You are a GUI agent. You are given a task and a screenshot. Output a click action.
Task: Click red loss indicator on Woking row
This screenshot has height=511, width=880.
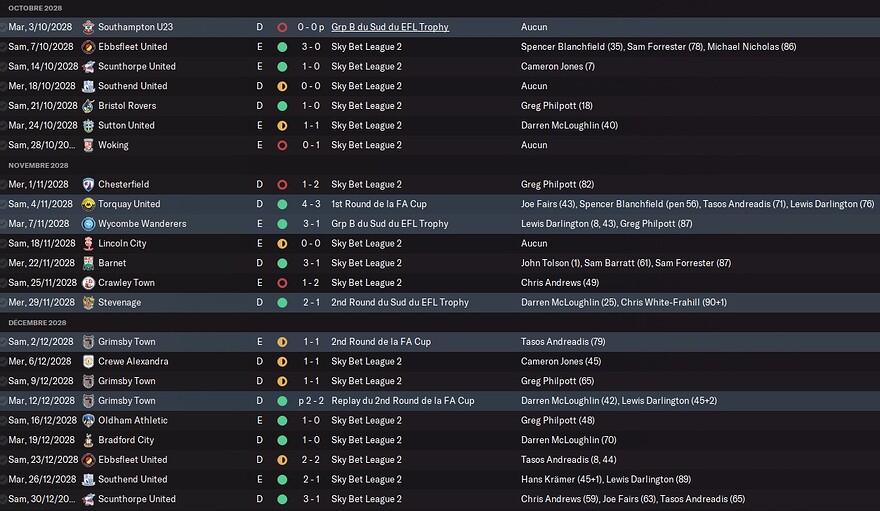(282, 145)
